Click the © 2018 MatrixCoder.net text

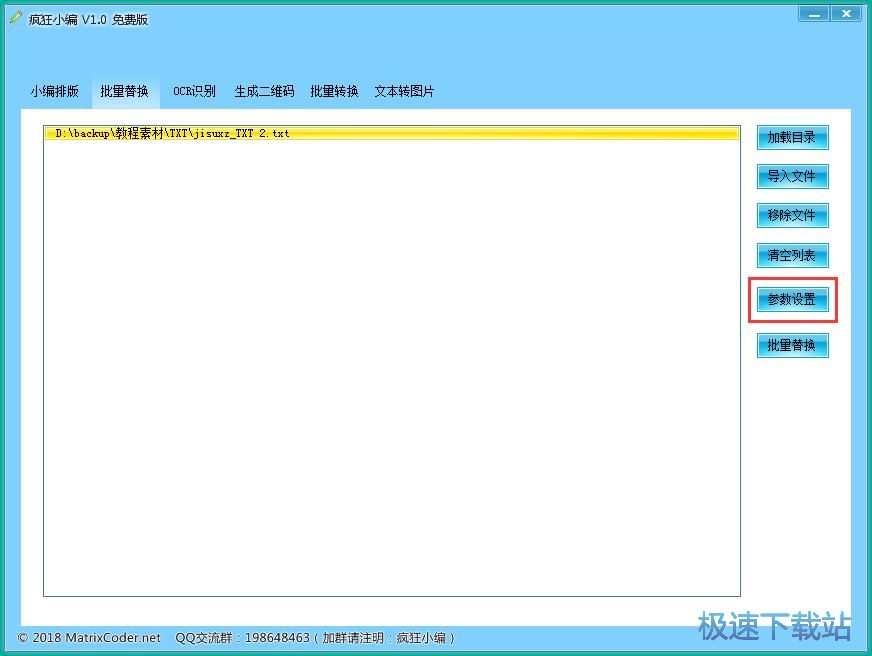pos(89,638)
